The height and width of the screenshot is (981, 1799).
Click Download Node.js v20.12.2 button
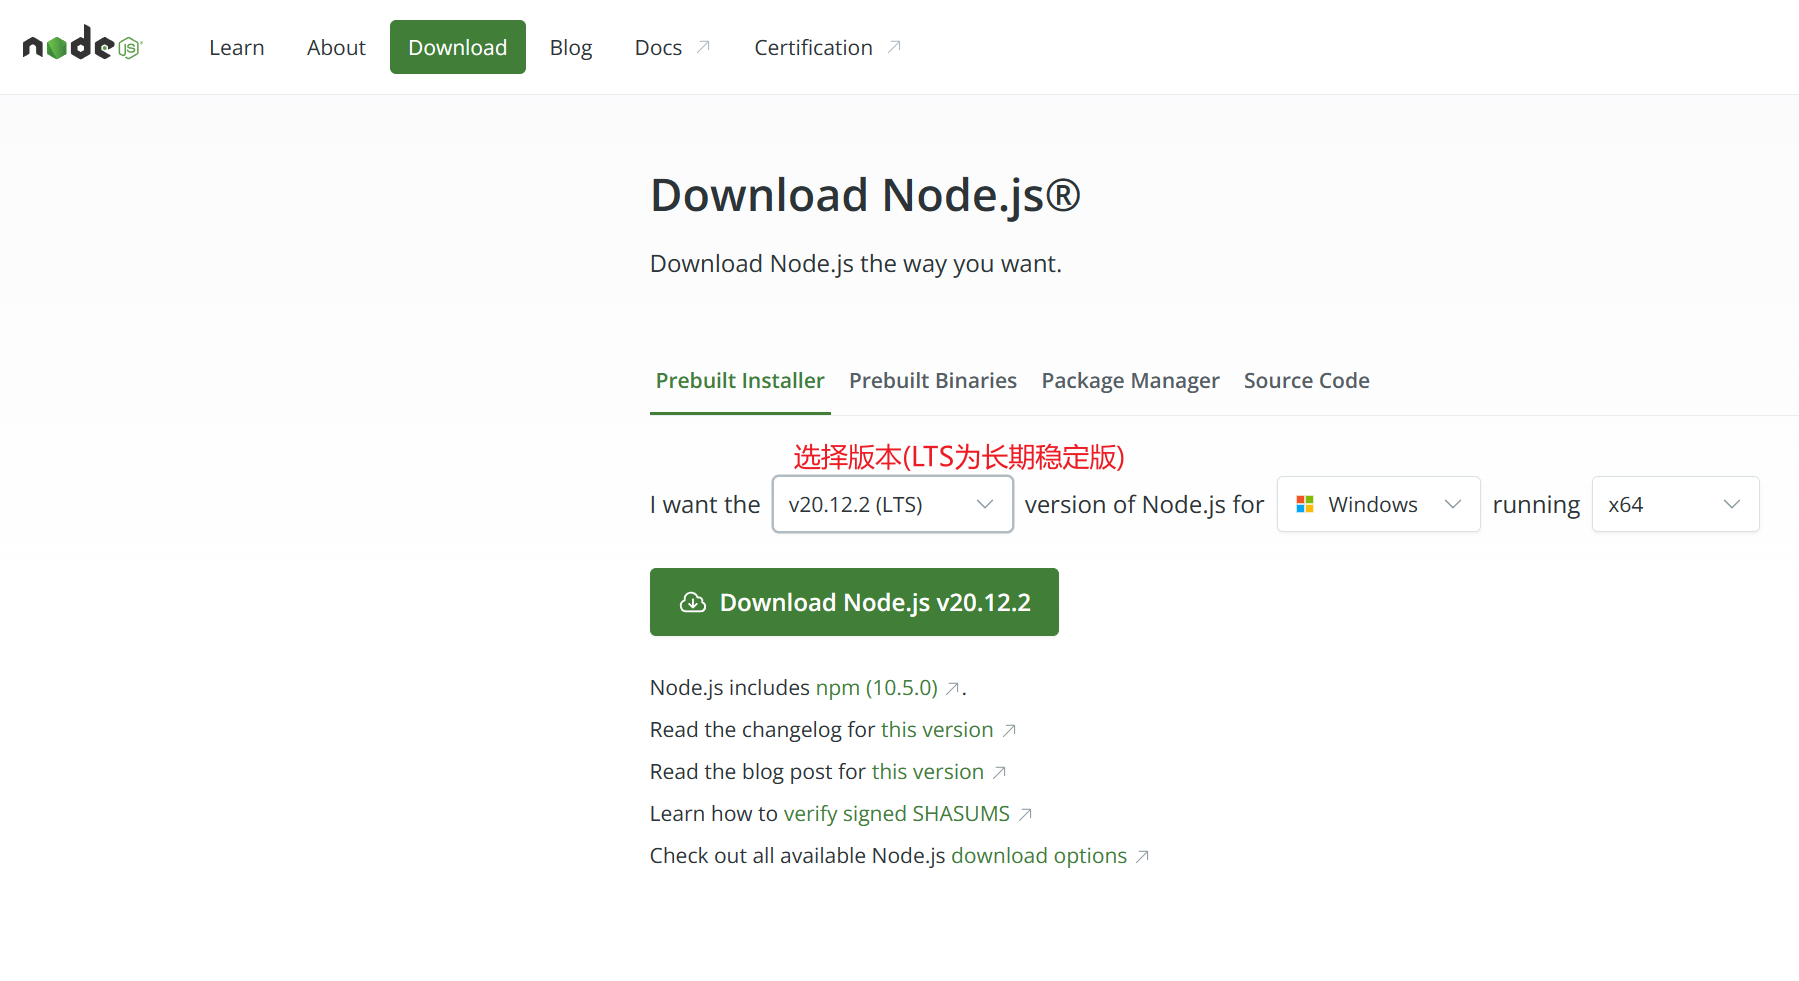click(x=854, y=602)
